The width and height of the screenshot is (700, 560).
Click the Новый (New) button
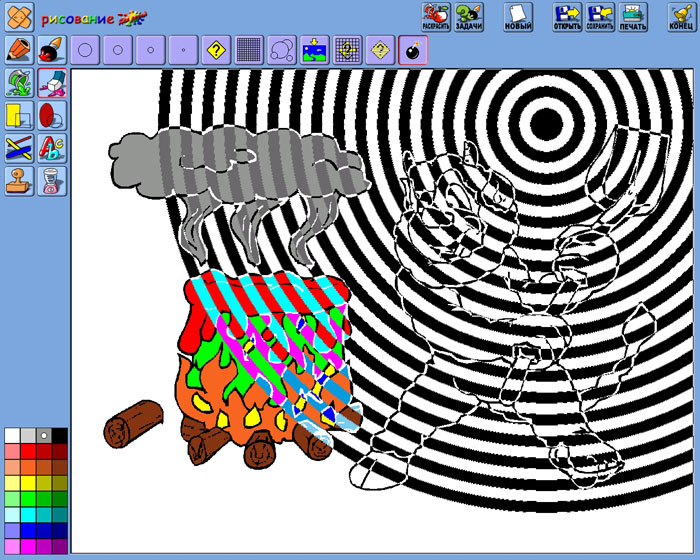[518, 16]
